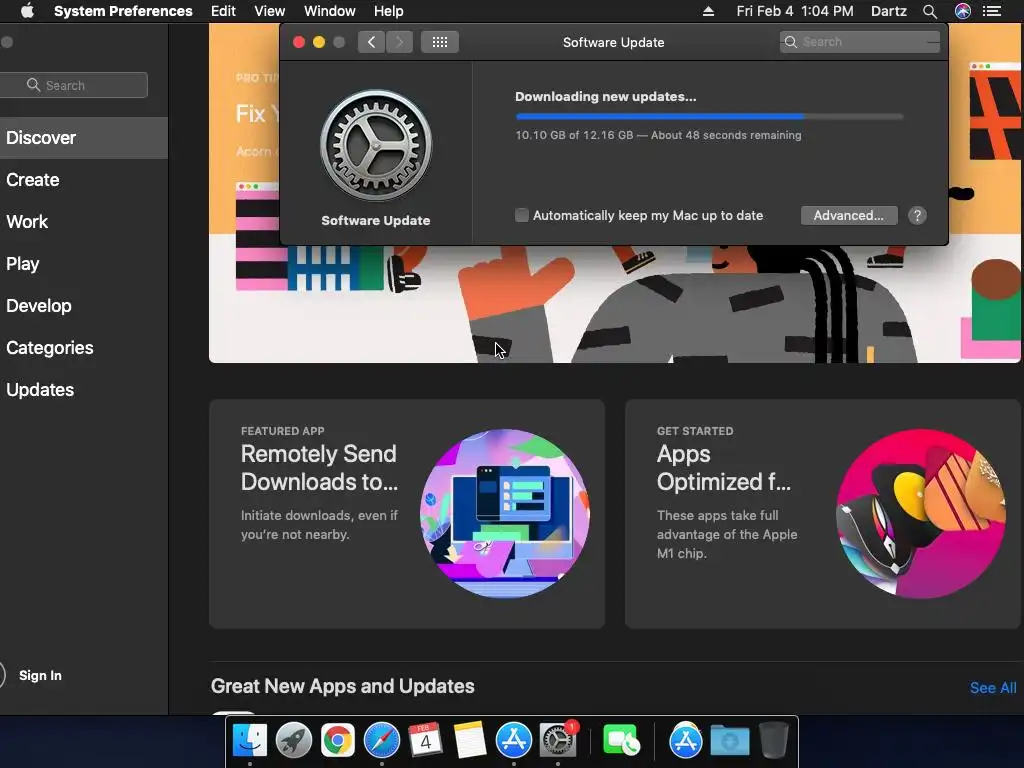Open FaceTime from the Dock
Screen dimensions: 1024x768
[621, 741]
